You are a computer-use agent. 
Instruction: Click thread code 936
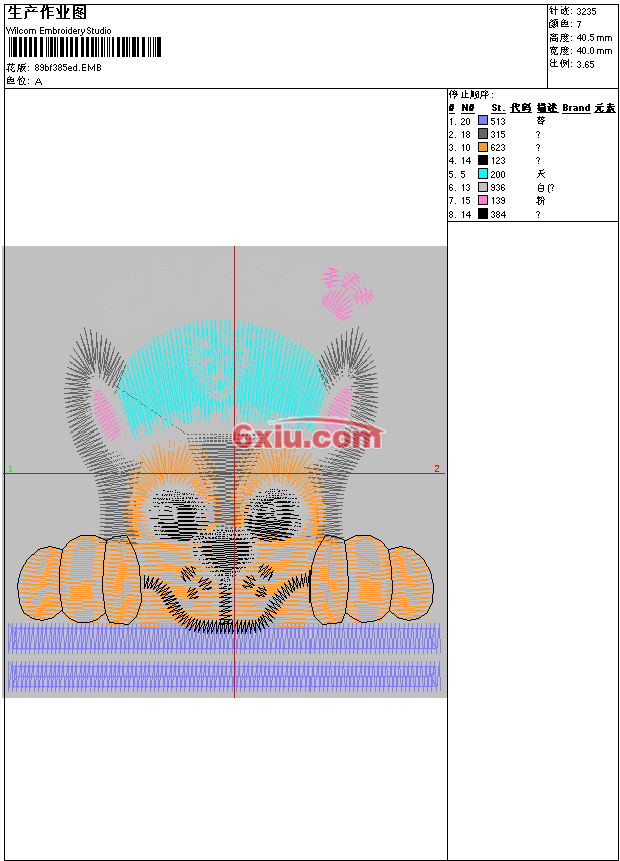click(x=498, y=188)
